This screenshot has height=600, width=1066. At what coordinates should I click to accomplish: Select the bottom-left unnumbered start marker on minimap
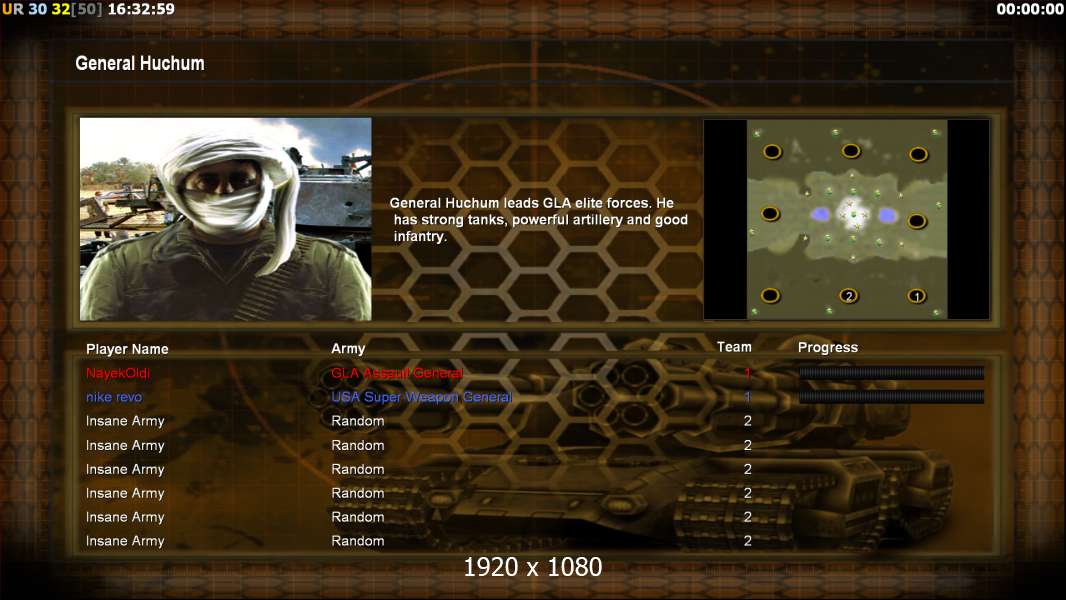(770, 296)
